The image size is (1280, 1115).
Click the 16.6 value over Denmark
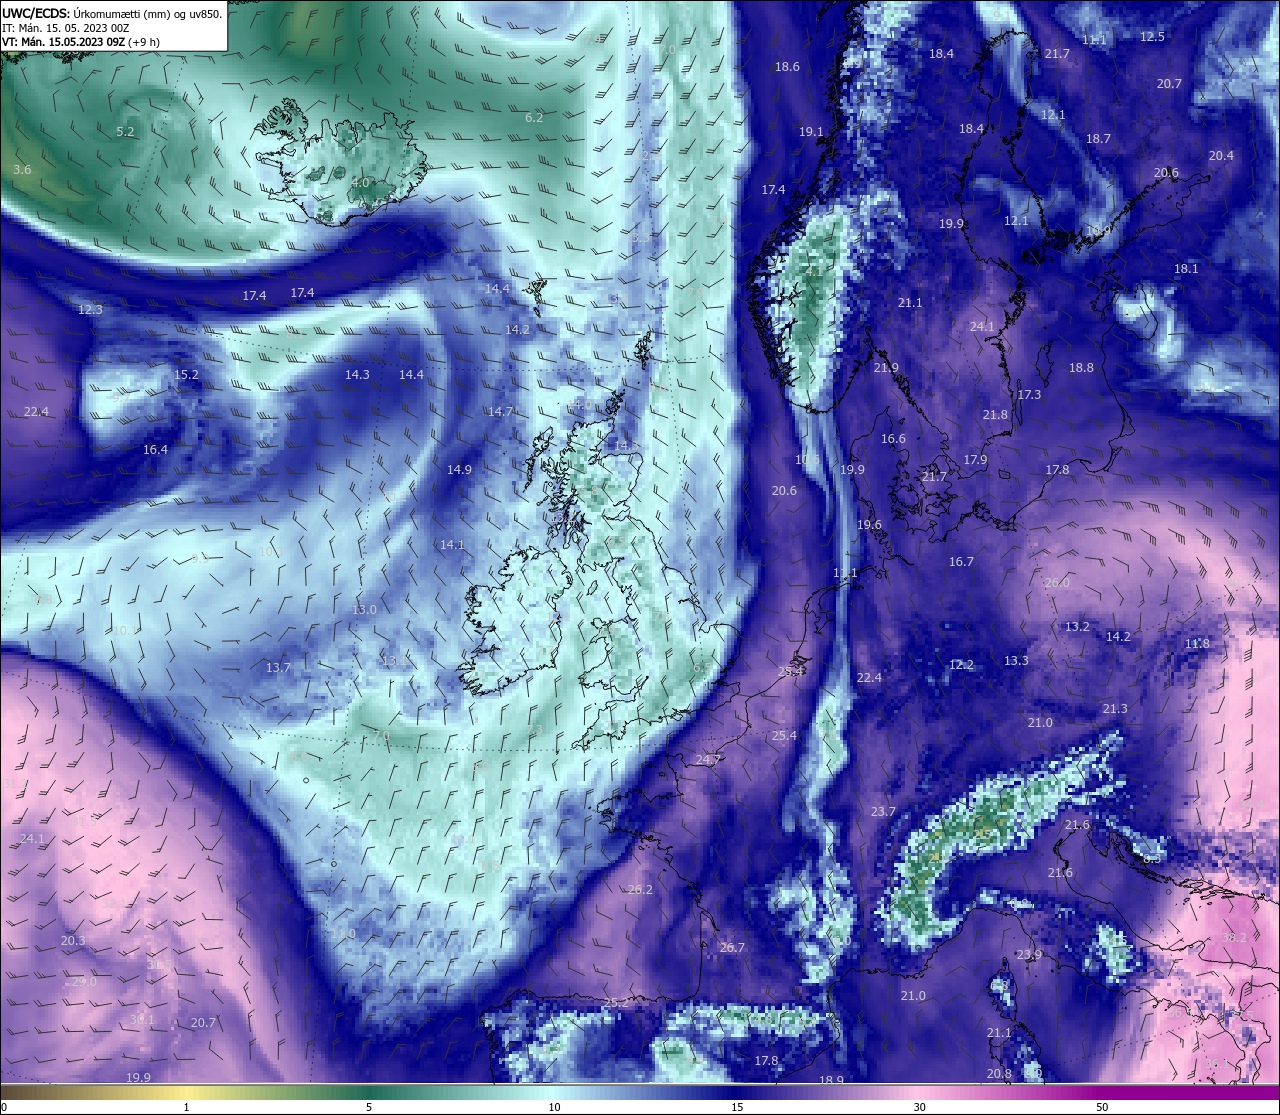[x=893, y=439]
